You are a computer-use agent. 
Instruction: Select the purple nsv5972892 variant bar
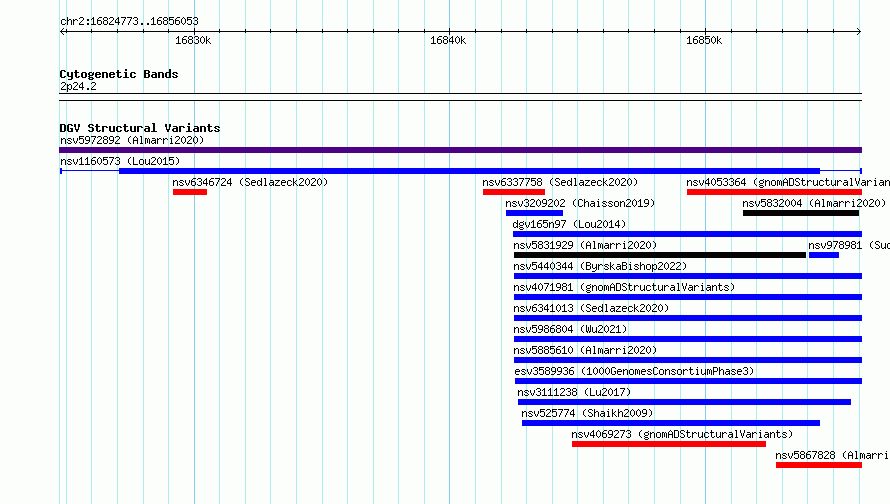point(460,150)
